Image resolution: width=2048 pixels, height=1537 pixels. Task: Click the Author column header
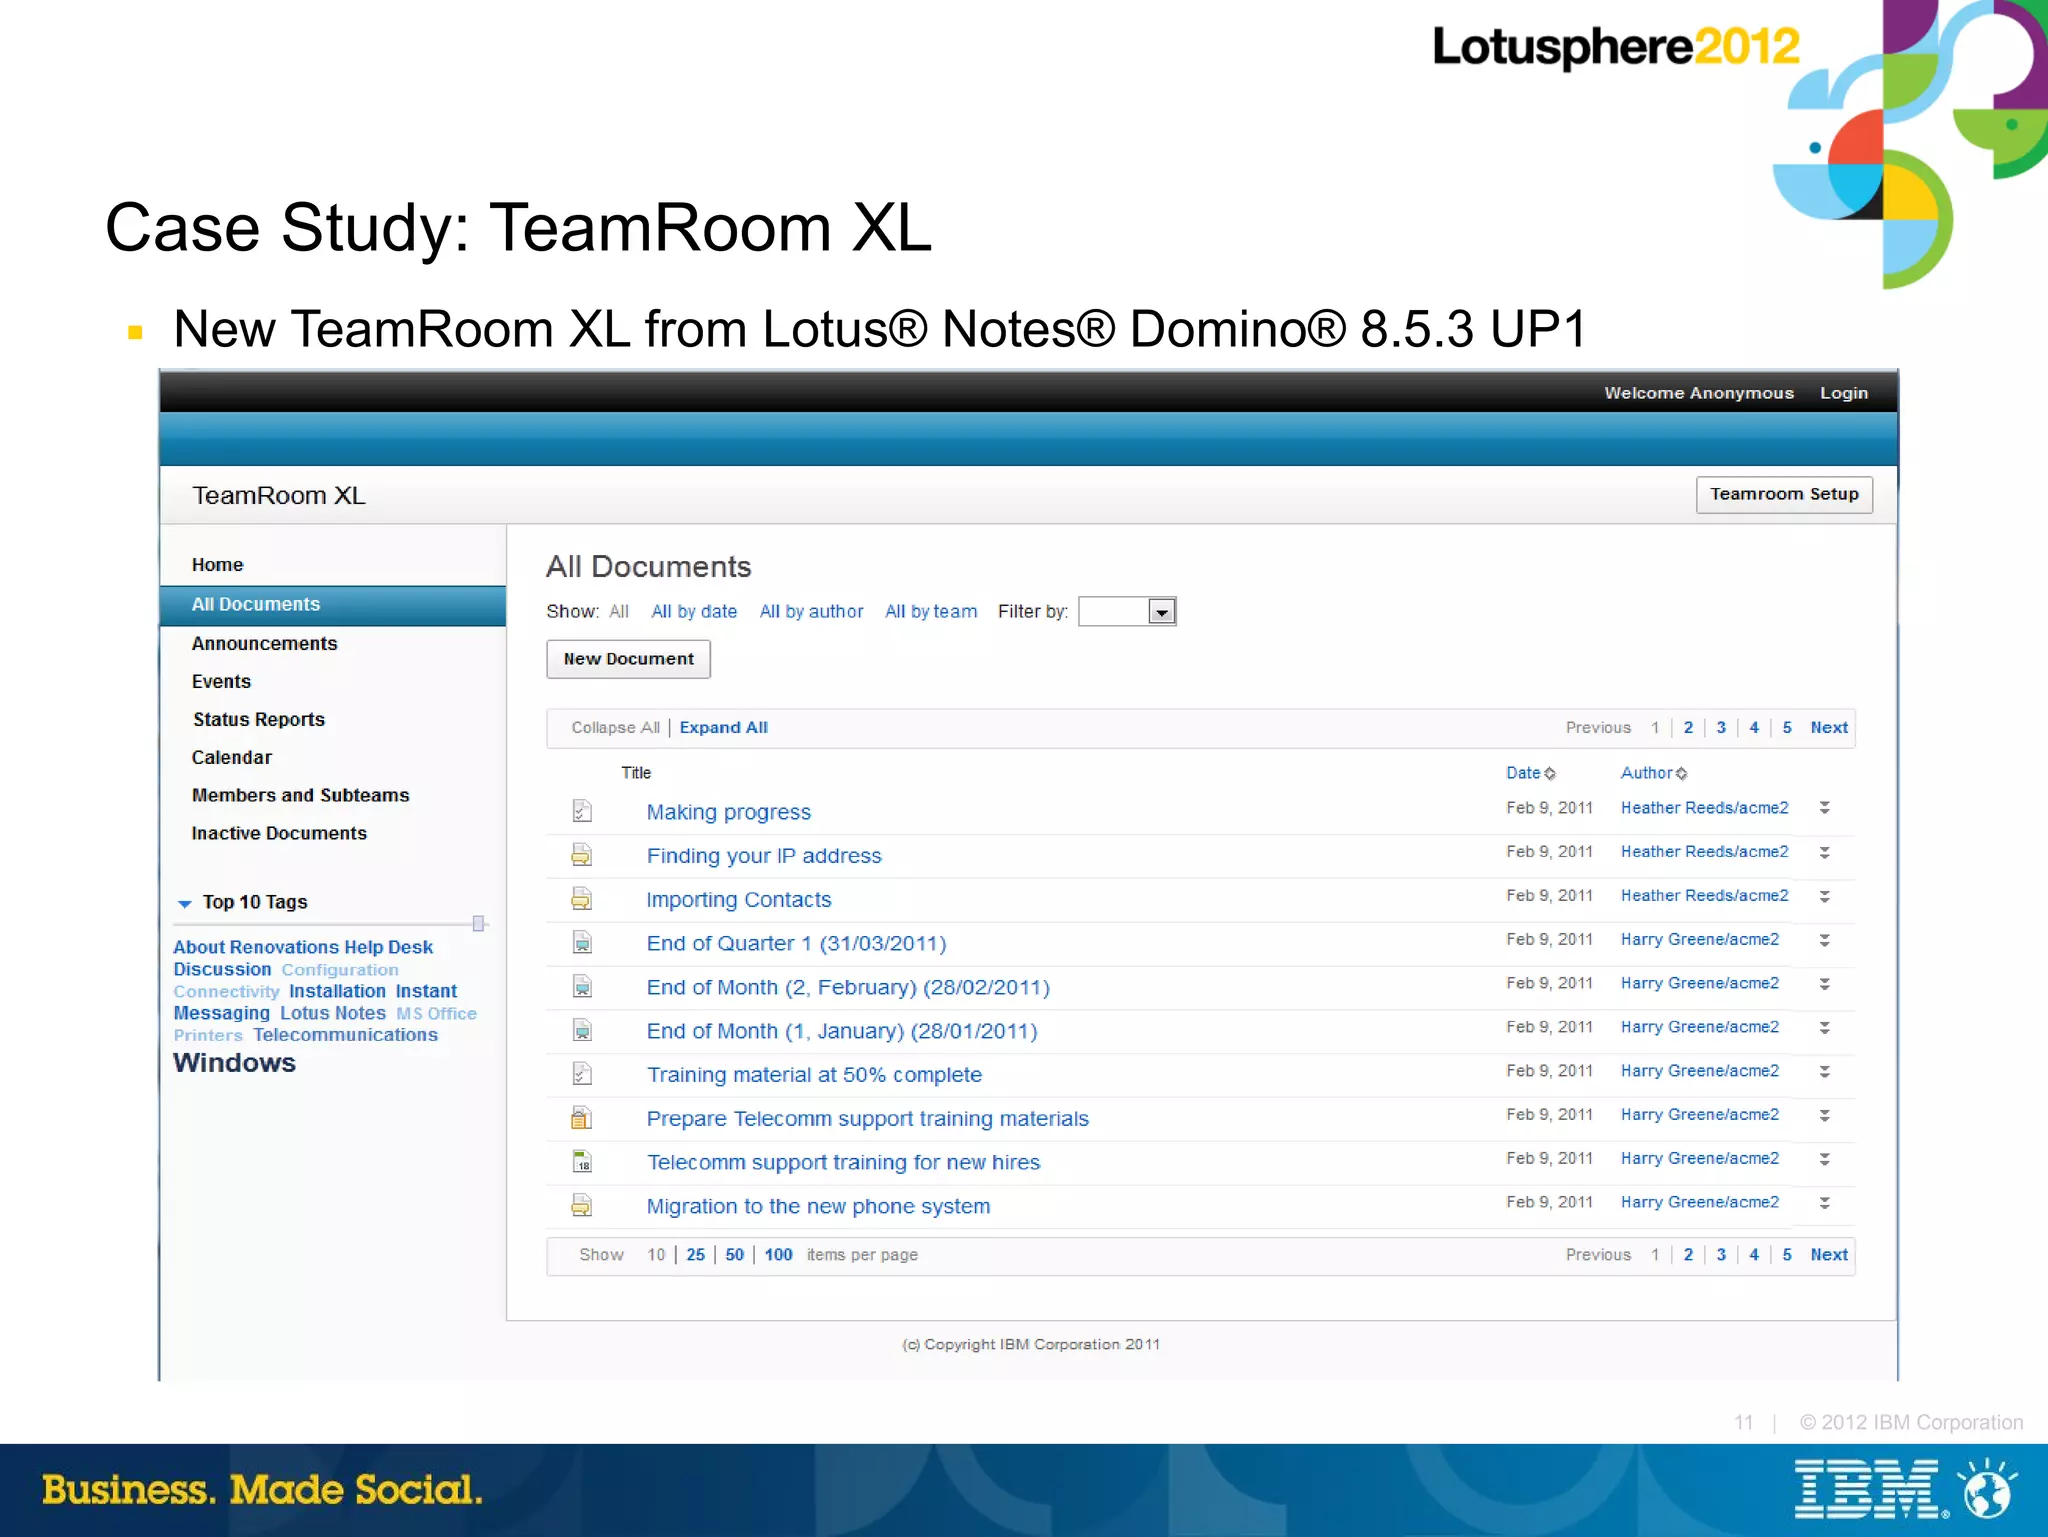(1646, 773)
